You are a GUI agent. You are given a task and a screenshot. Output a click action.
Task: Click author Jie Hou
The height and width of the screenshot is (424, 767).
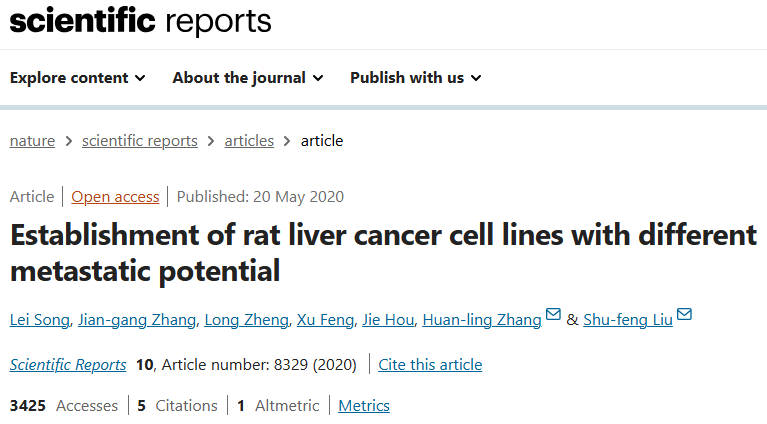pos(388,320)
